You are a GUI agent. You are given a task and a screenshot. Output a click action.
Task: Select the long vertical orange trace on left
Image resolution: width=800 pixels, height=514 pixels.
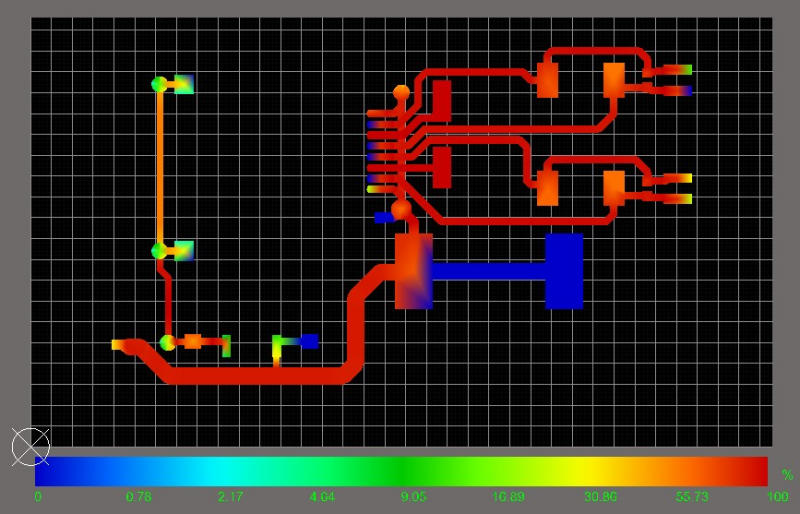point(160,167)
